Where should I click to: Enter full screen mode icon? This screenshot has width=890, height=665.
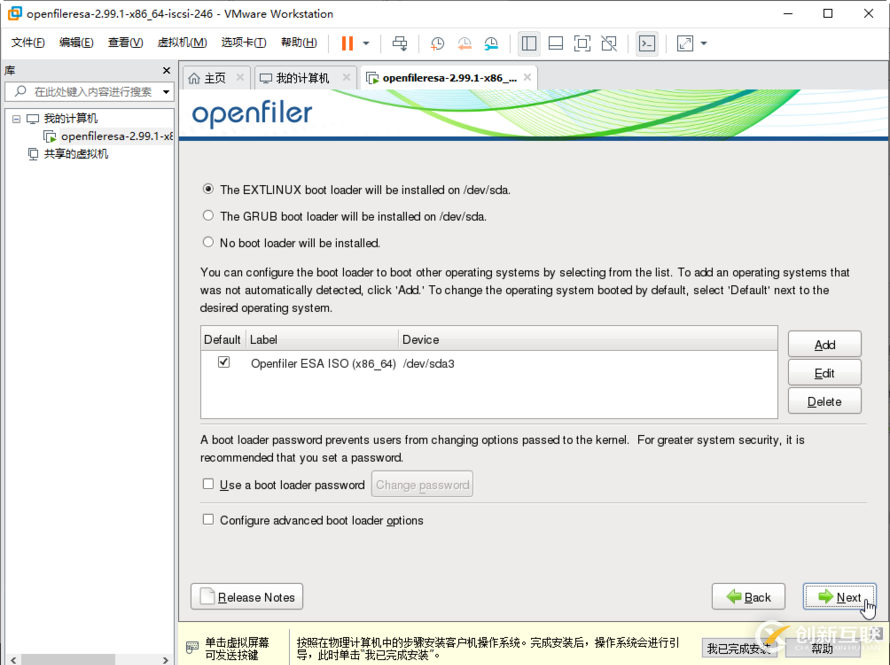582,43
